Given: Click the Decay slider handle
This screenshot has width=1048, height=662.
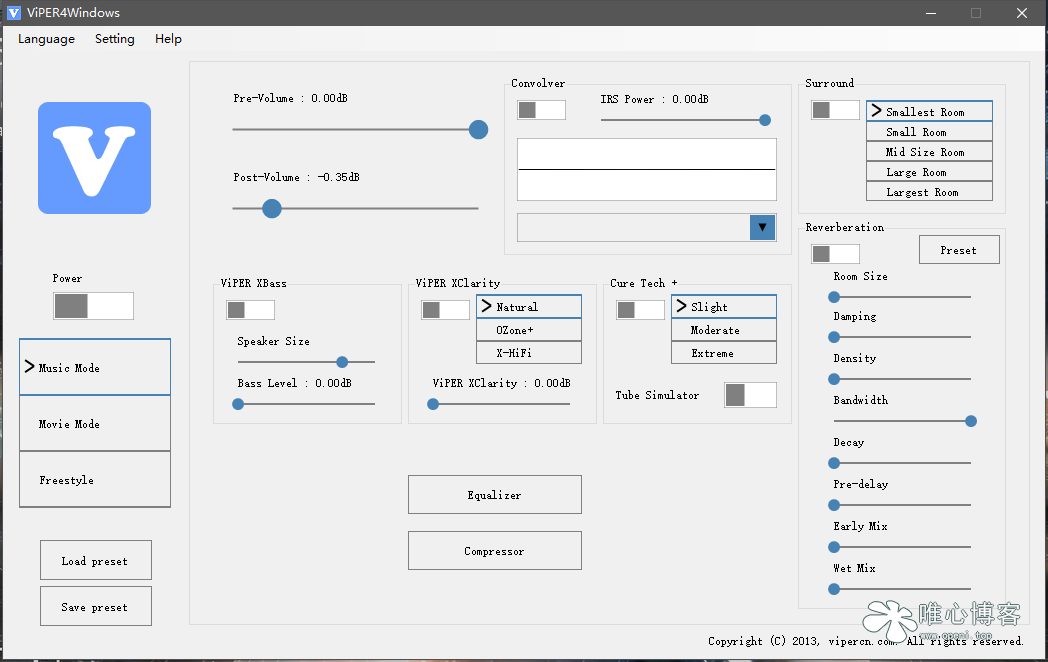Looking at the screenshot, I should pos(834,463).
